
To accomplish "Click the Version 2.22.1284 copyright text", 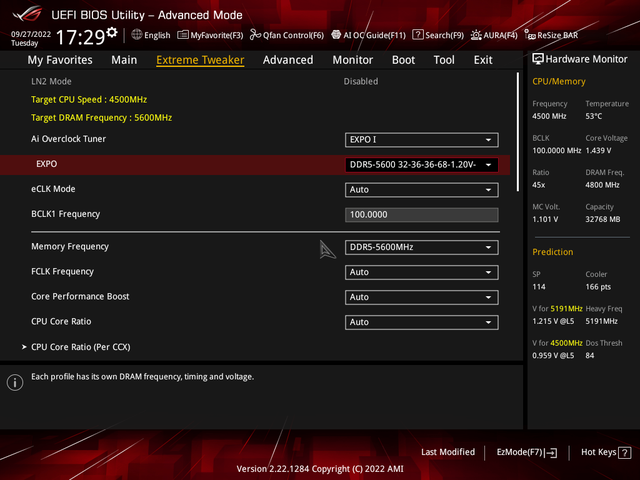I will click(x=320, y=469).
